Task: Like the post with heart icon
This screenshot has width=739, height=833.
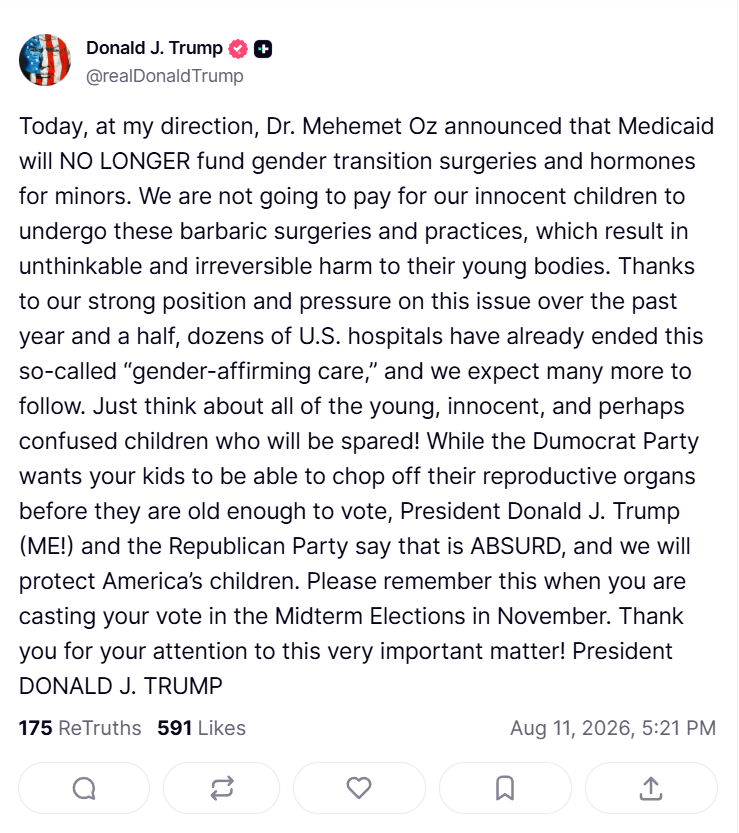Action: [359, 788]
